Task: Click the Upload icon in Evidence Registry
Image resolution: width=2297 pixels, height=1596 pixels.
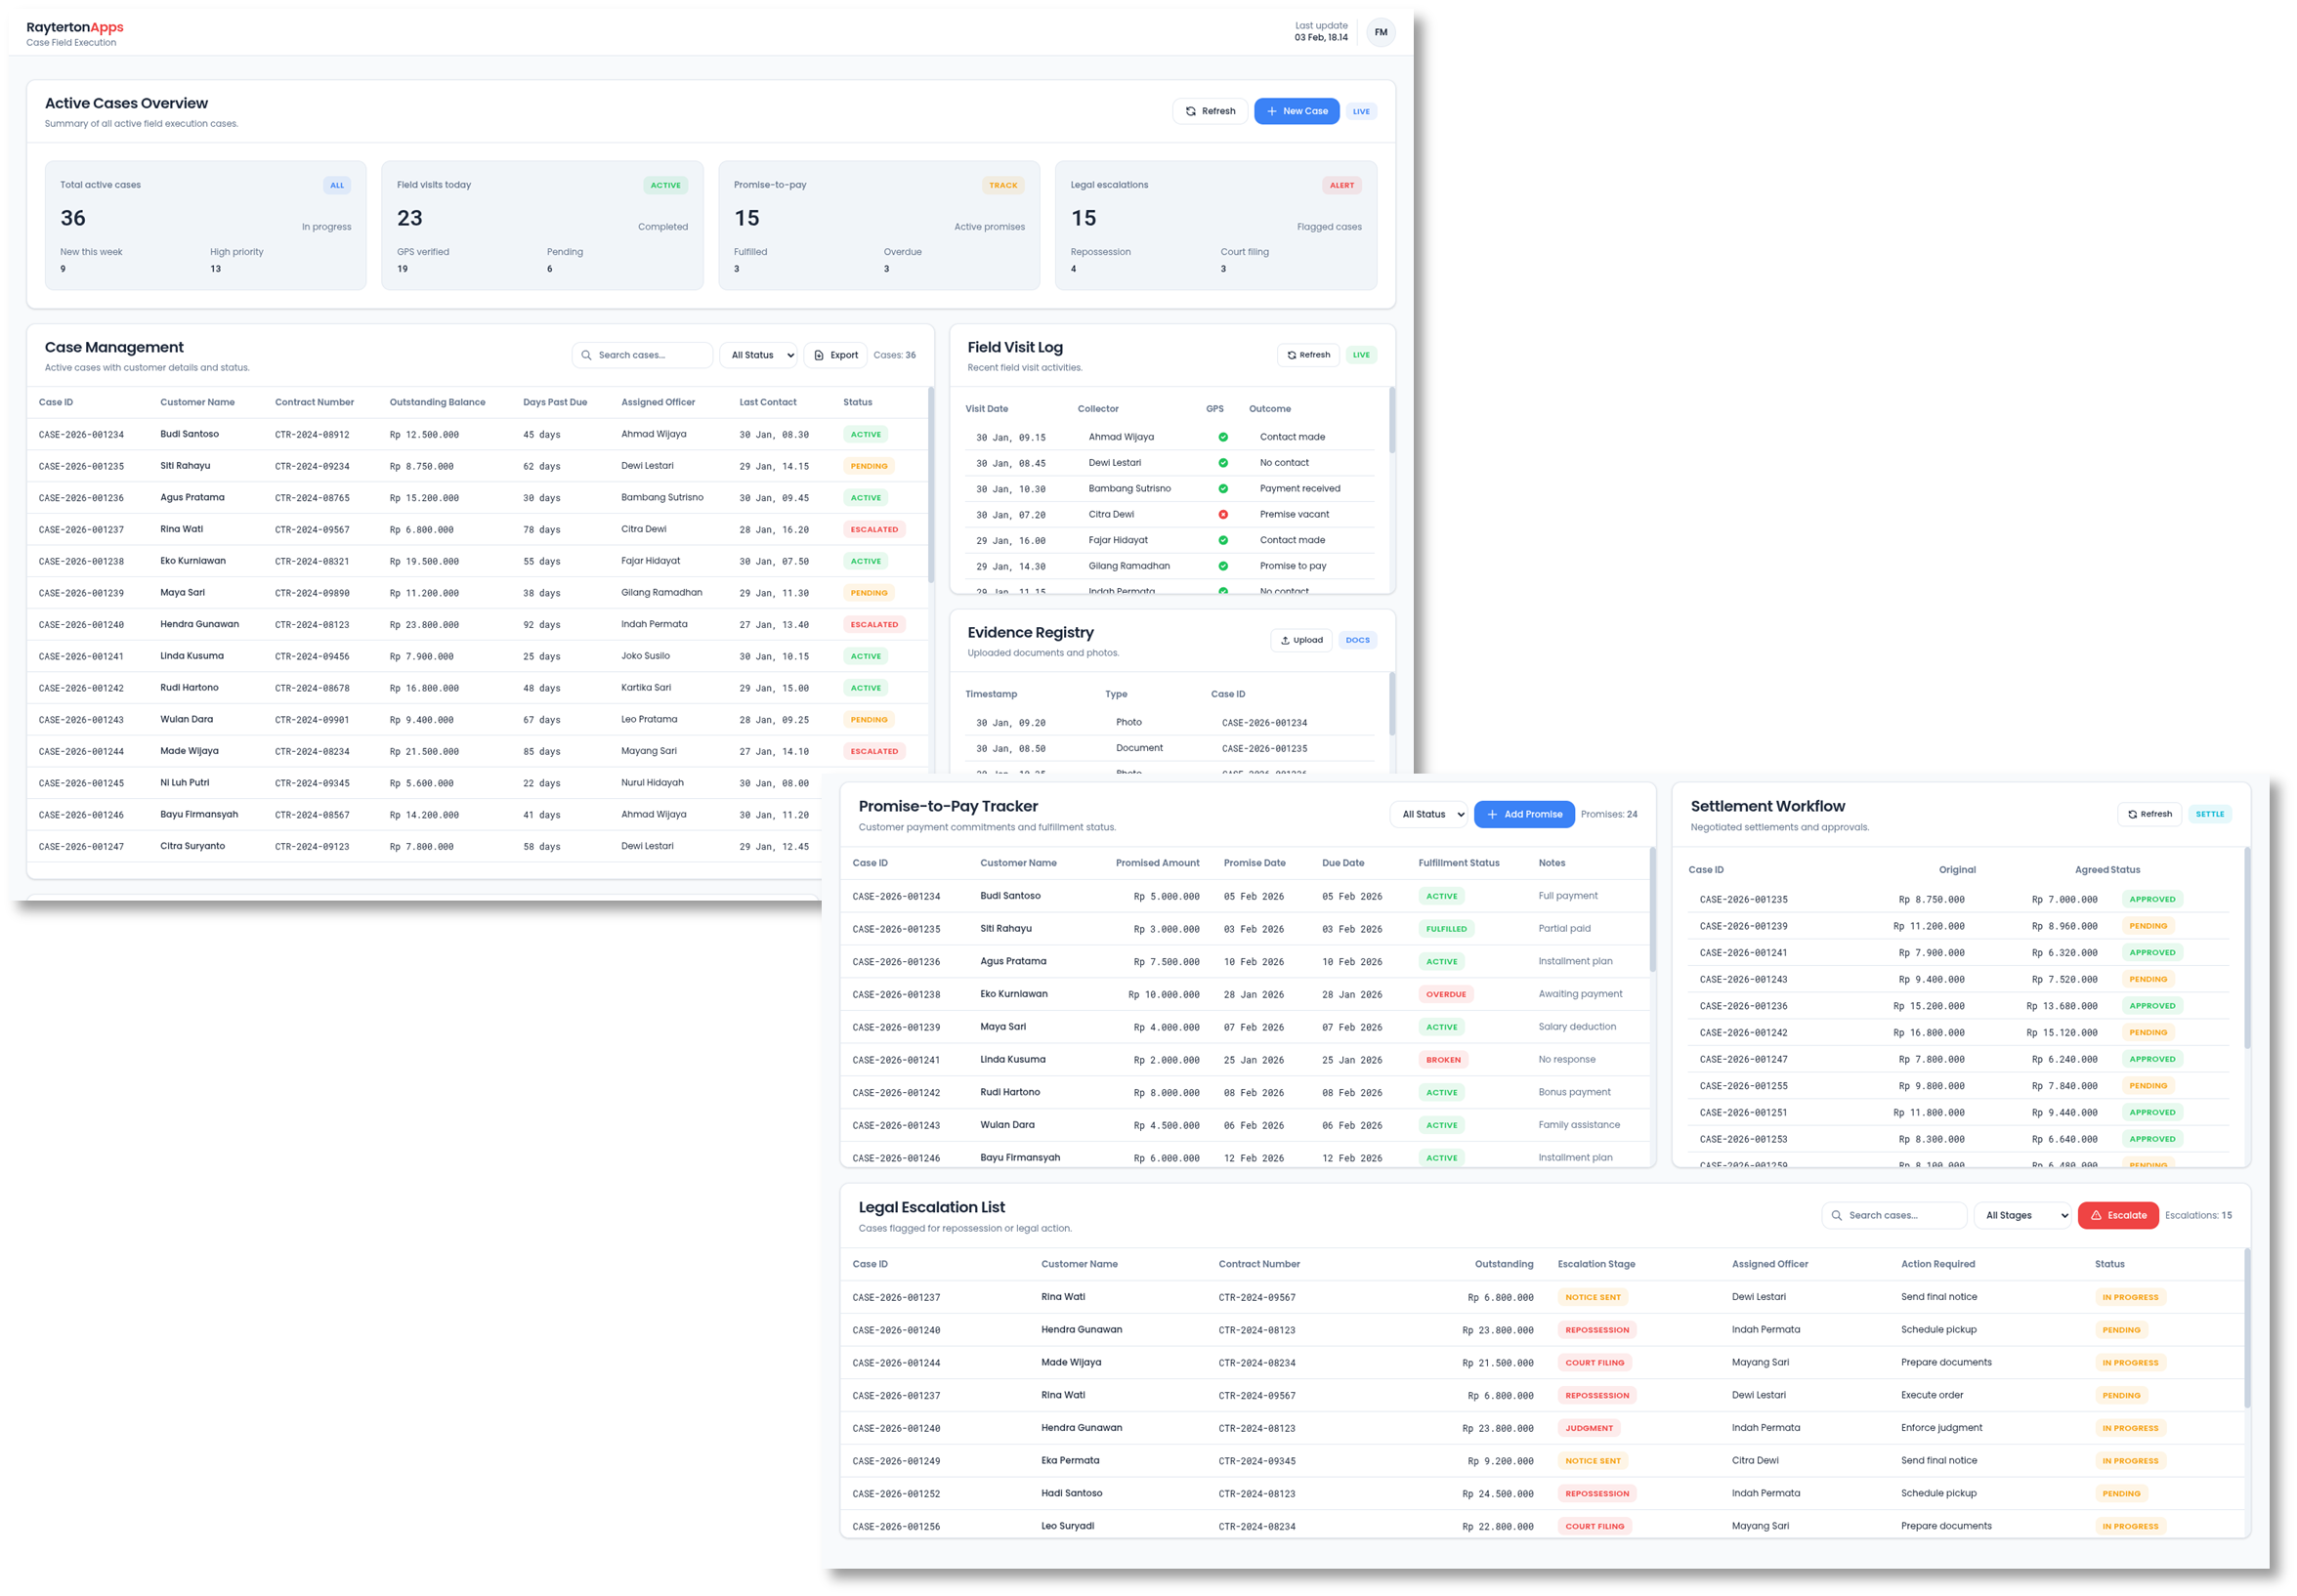Action: (x=1287, y=640)
